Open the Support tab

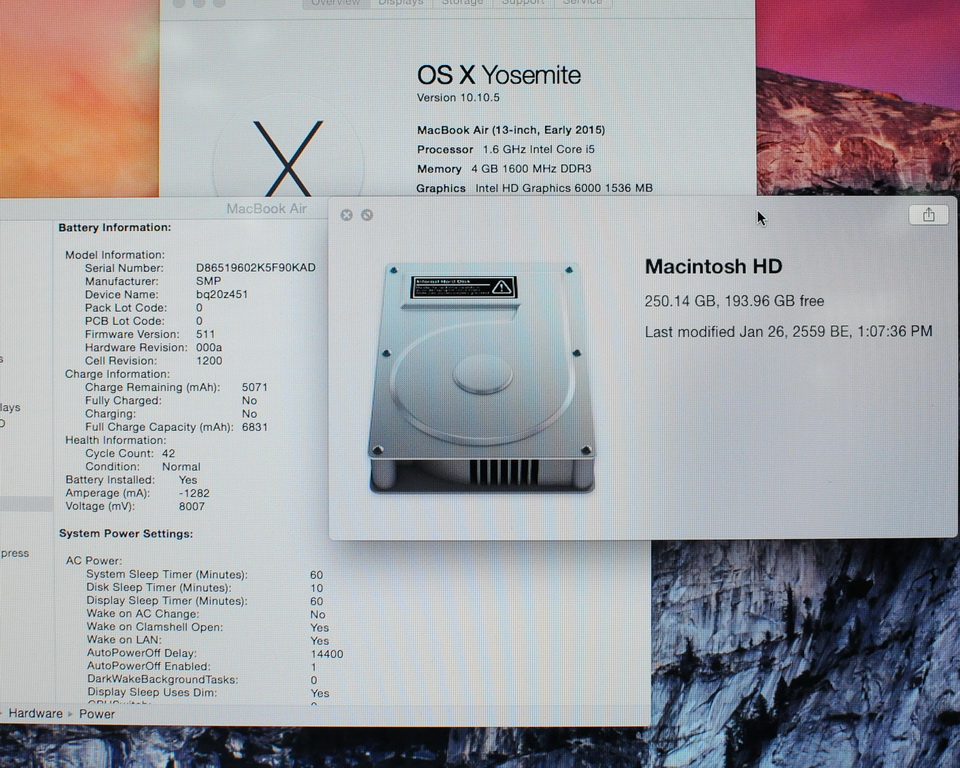pos(522,3)
